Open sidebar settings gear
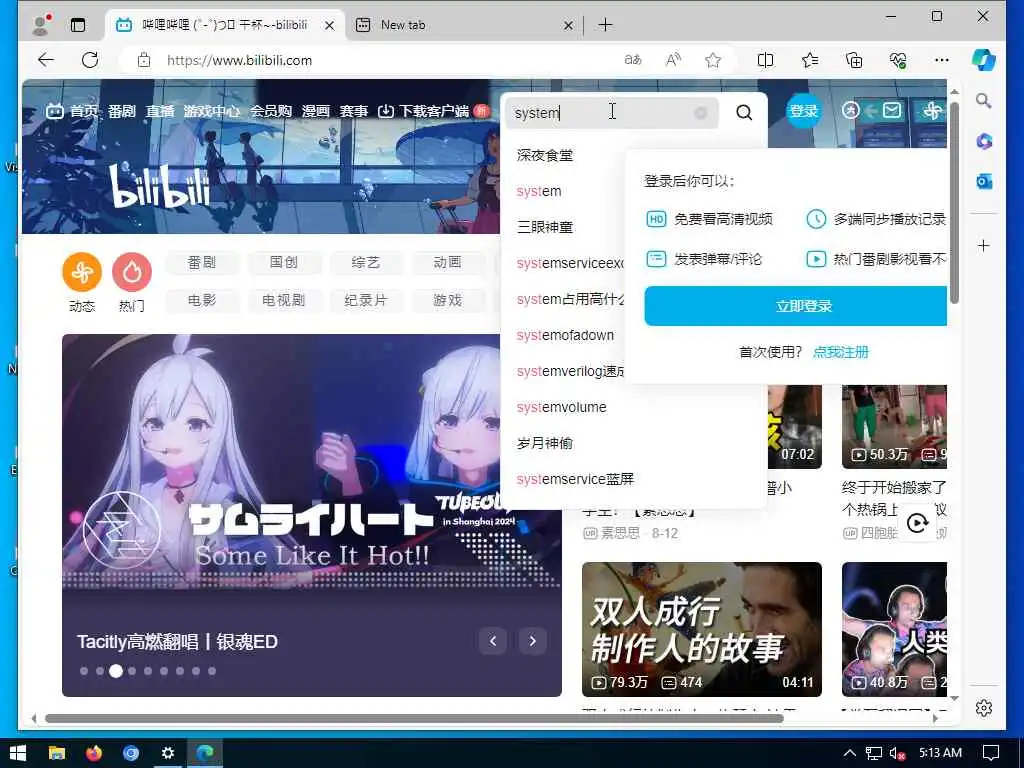Viewport: 1024px width, 768px height. [x=984, y=707]
